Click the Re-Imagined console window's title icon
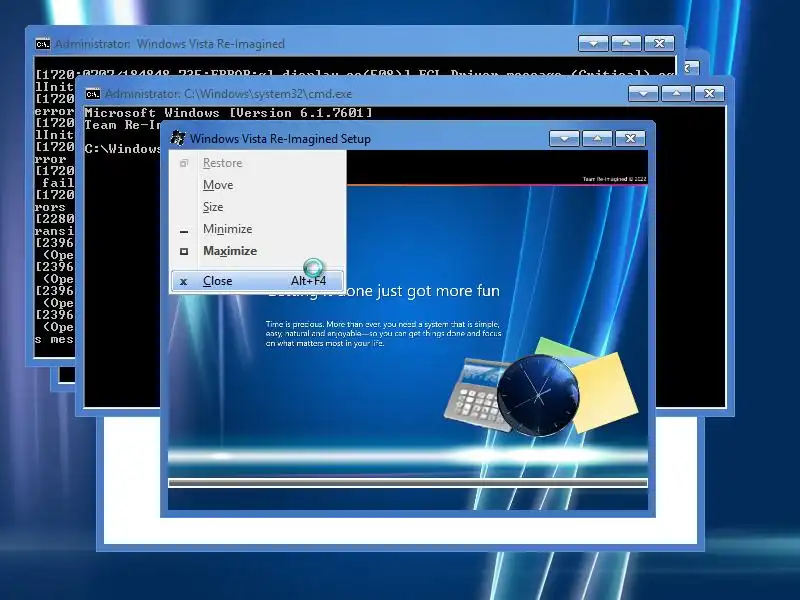 pyautogui.click(x=43, y=44)
